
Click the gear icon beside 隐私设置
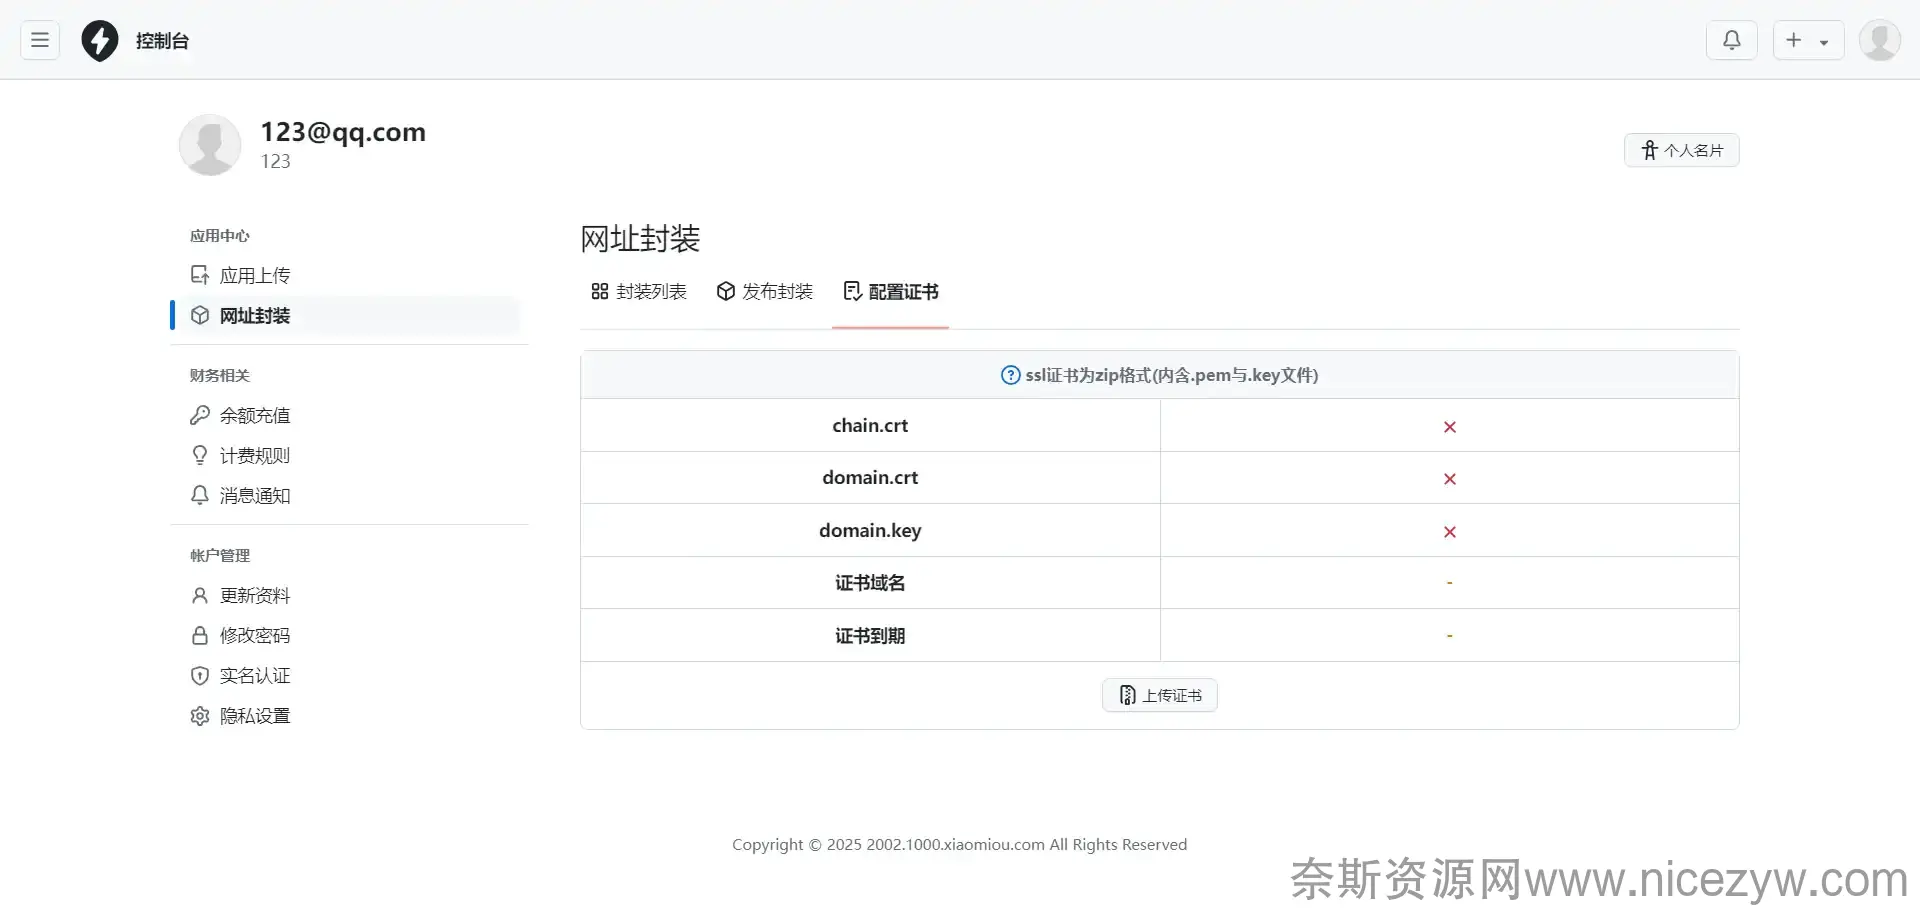coord(200,716)
